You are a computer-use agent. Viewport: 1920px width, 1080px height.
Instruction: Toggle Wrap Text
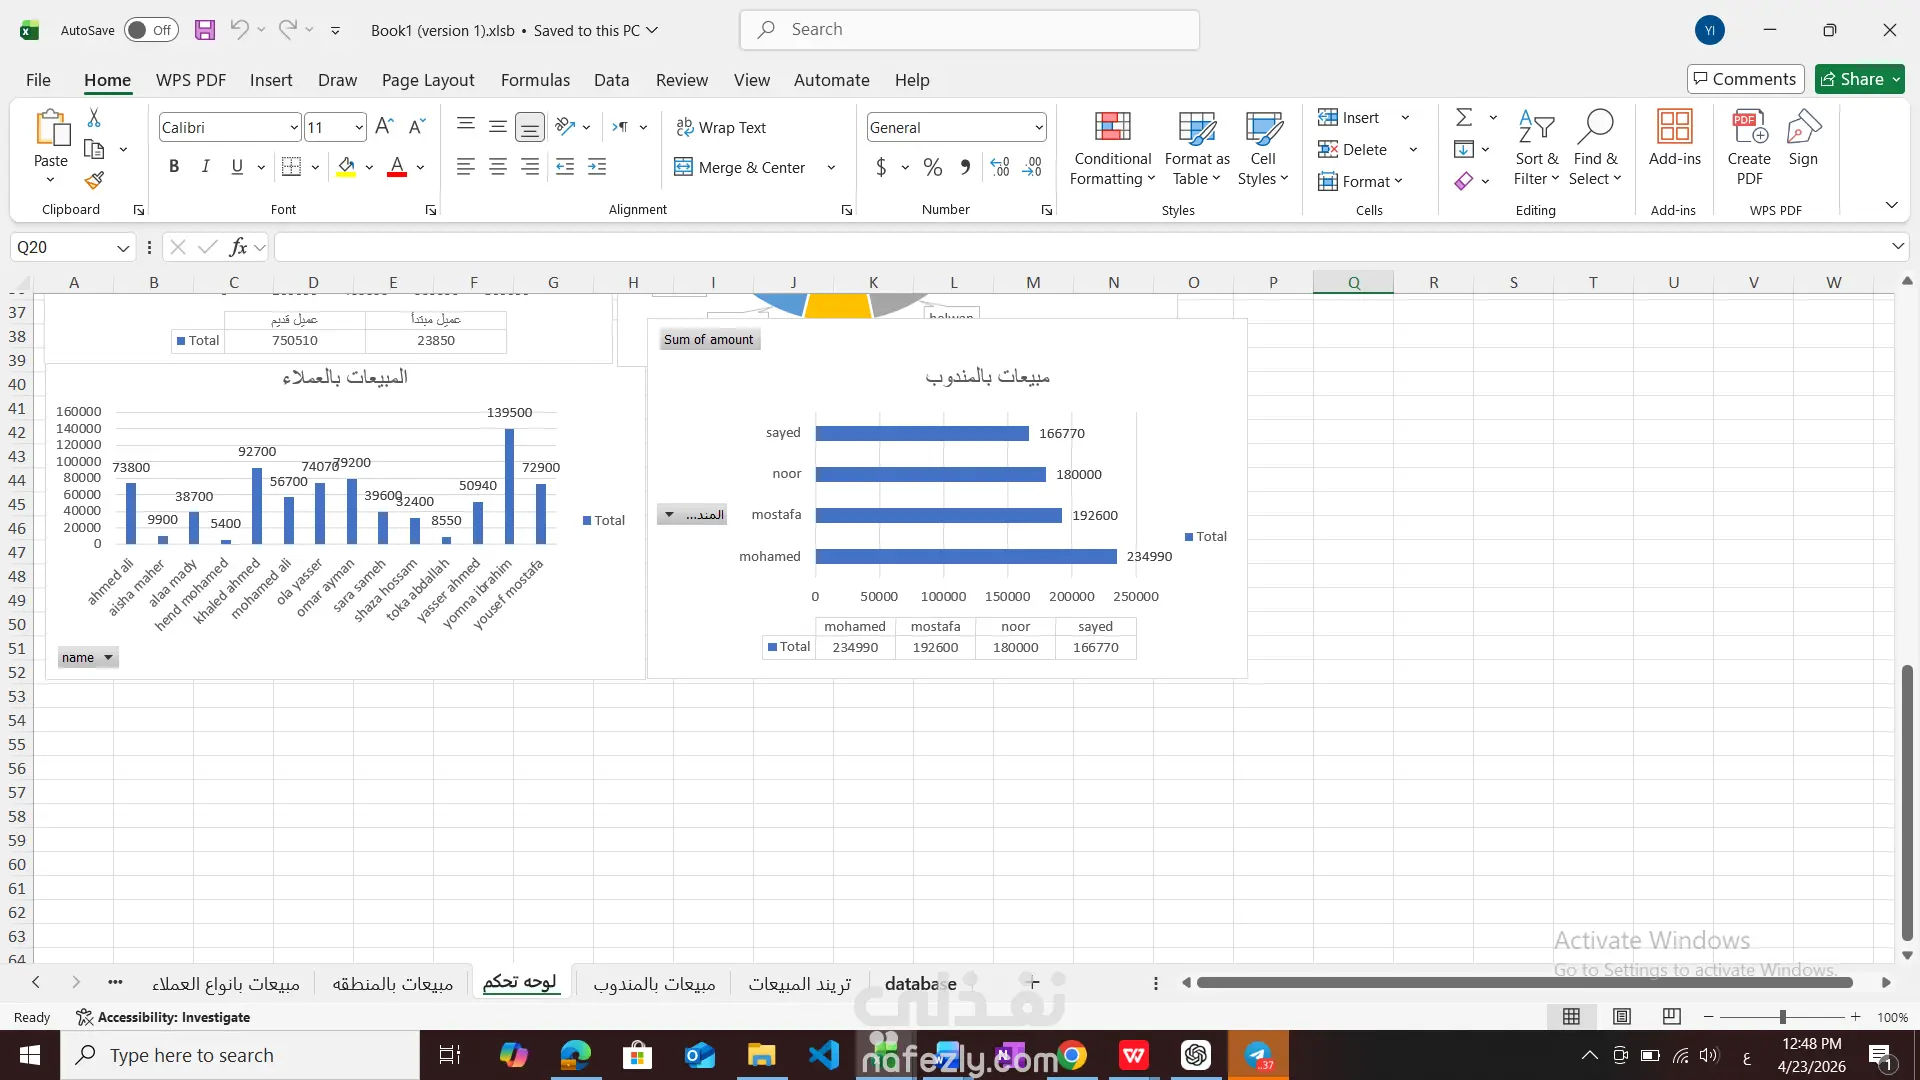(721, 127)
